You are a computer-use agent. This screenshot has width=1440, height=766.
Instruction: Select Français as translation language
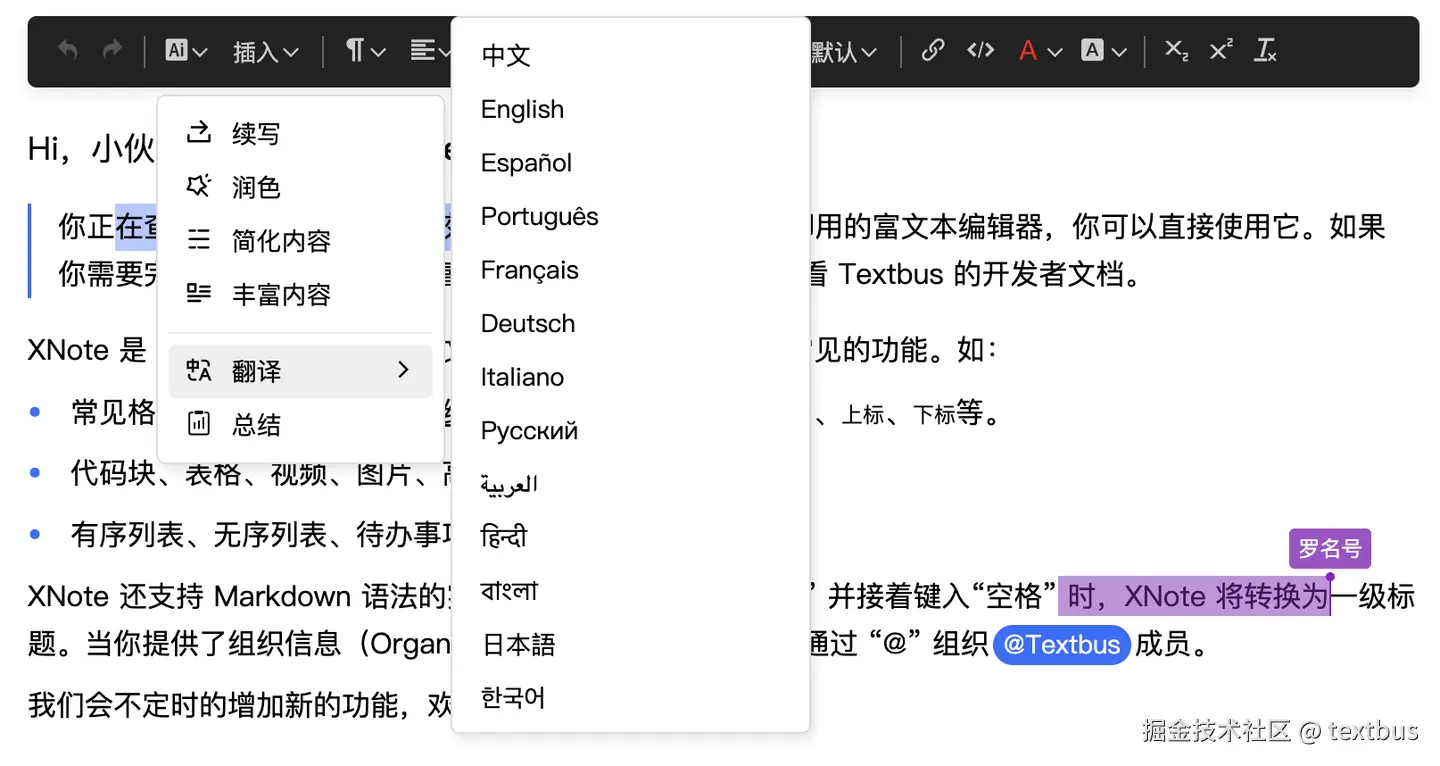(630, 270)
